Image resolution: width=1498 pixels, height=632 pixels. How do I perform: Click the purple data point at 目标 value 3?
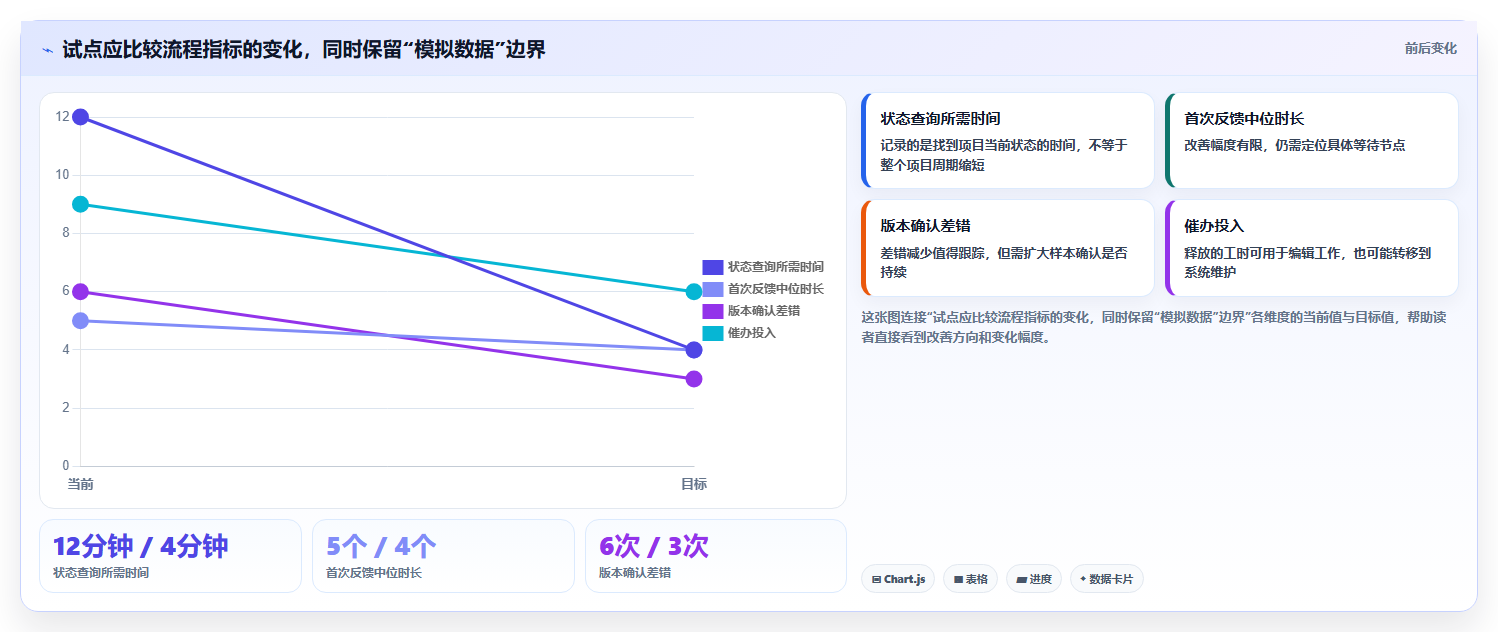click(694, 379)
